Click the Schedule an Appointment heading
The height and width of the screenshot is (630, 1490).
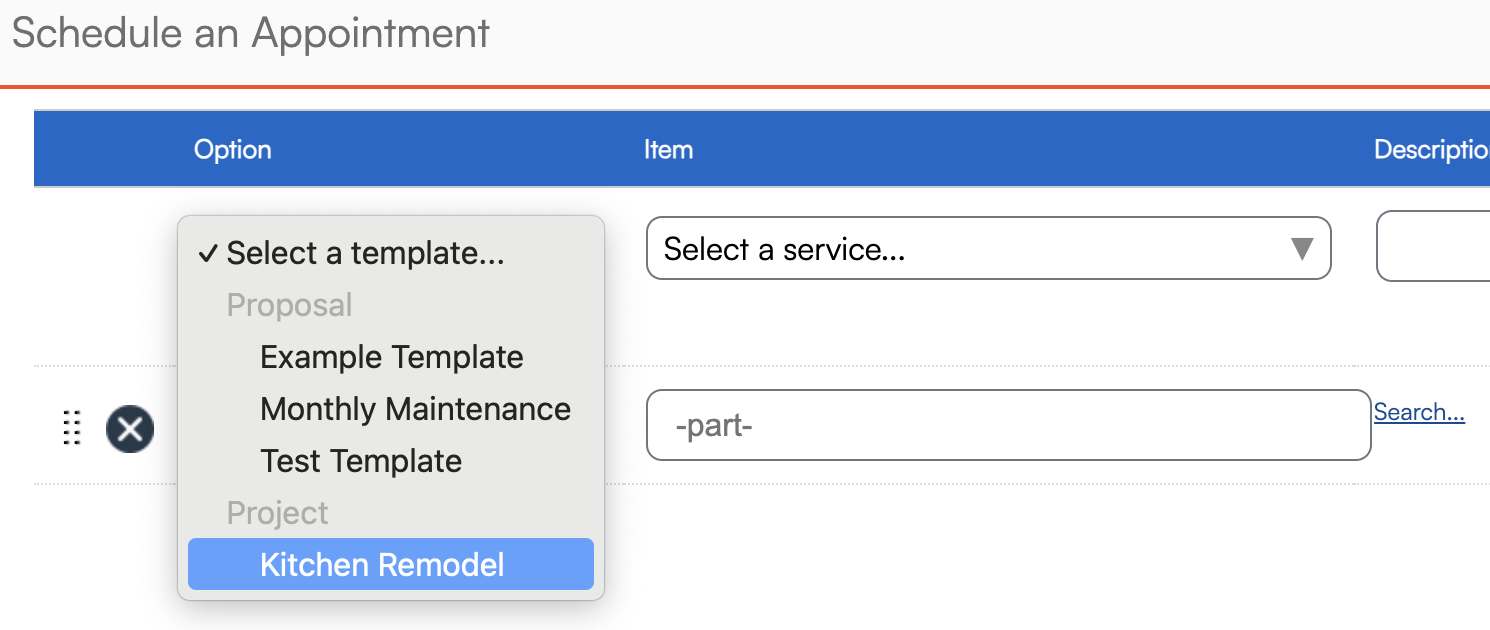point(251,33)
